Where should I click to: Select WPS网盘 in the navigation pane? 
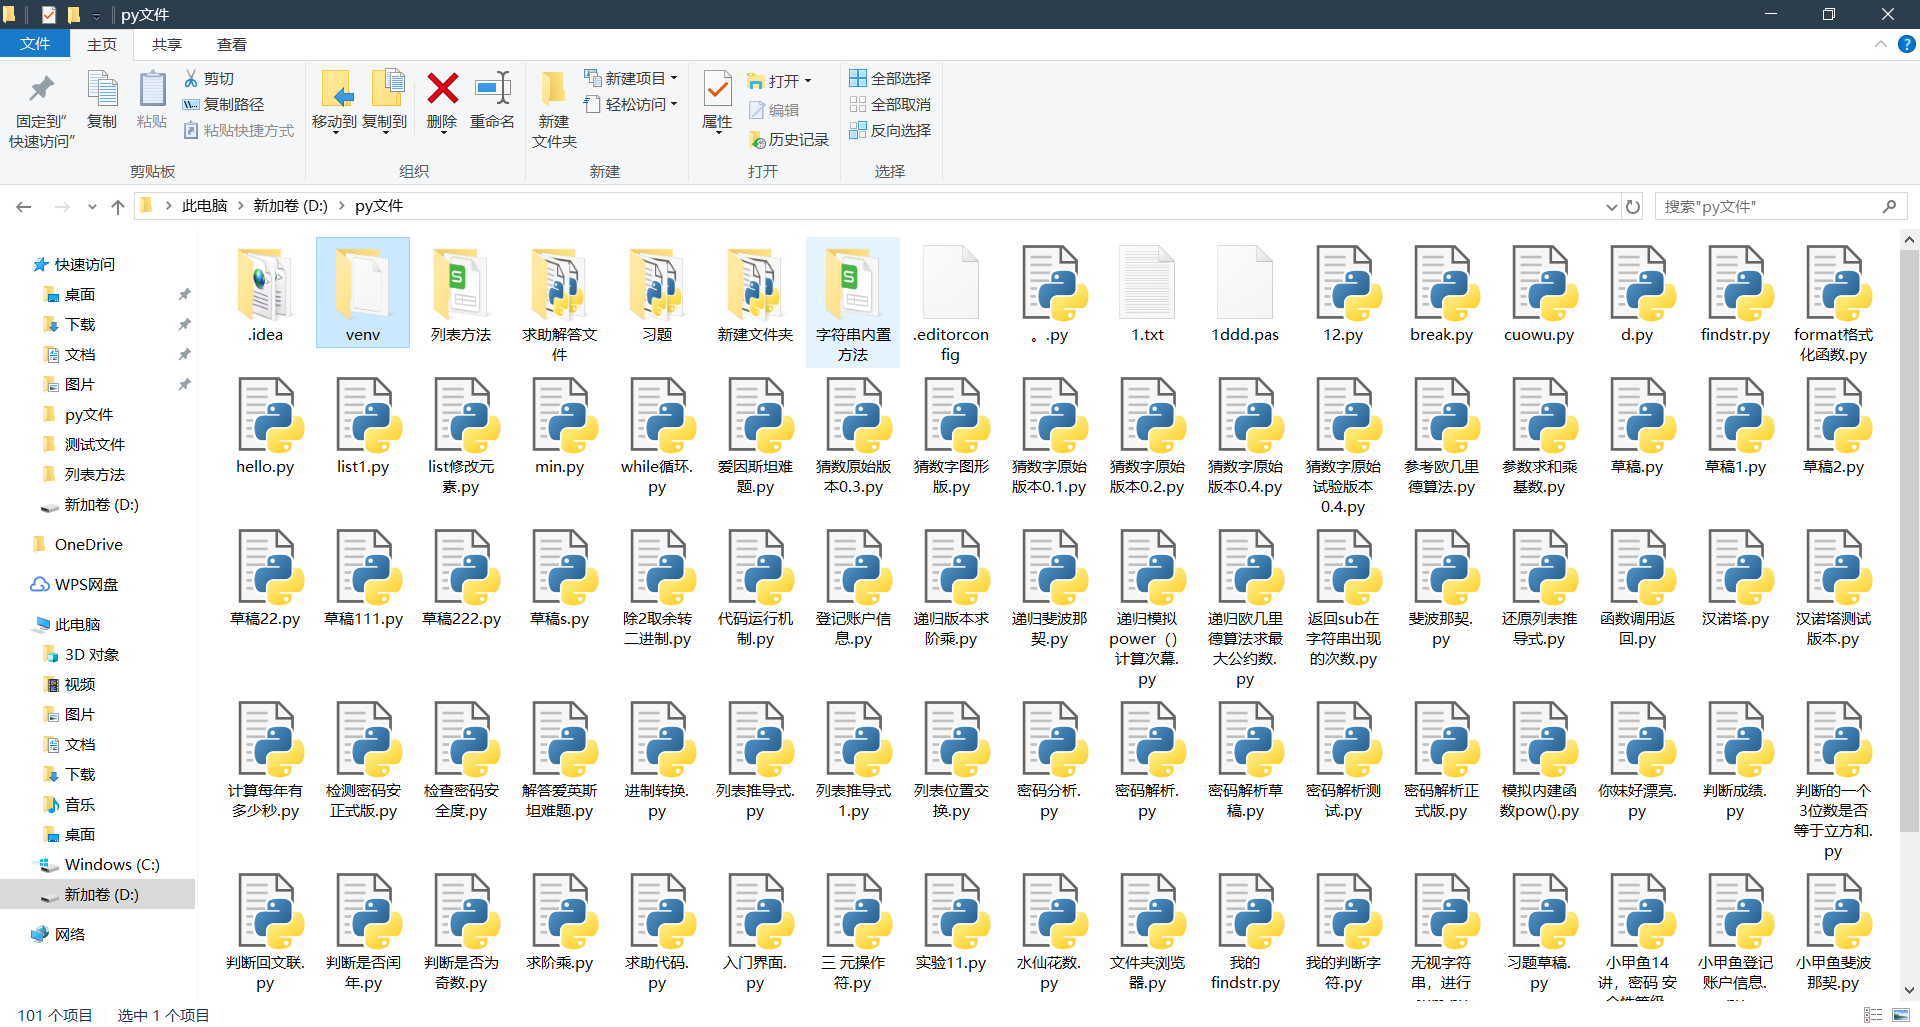(86, 585)
